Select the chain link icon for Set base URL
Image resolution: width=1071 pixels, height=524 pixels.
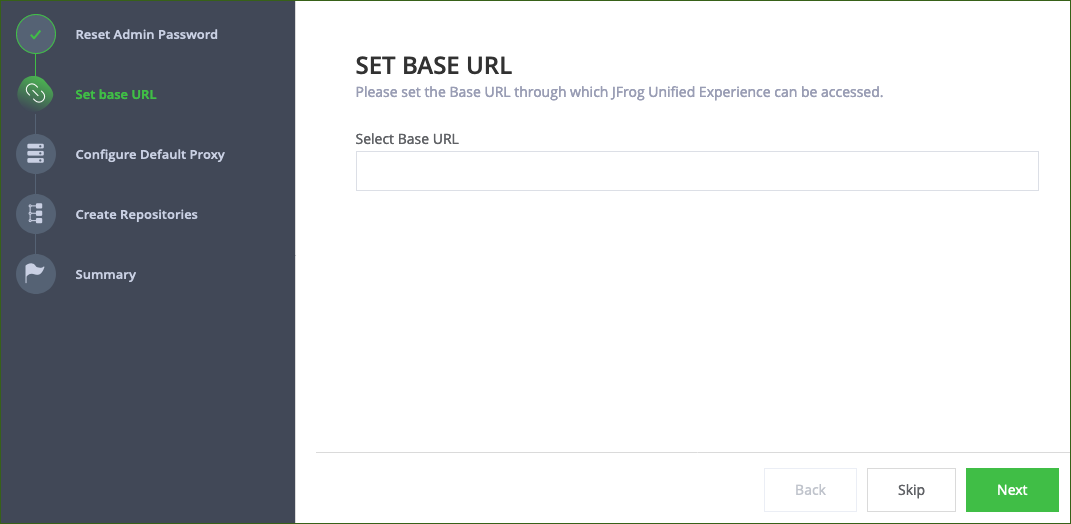(36, 94)
